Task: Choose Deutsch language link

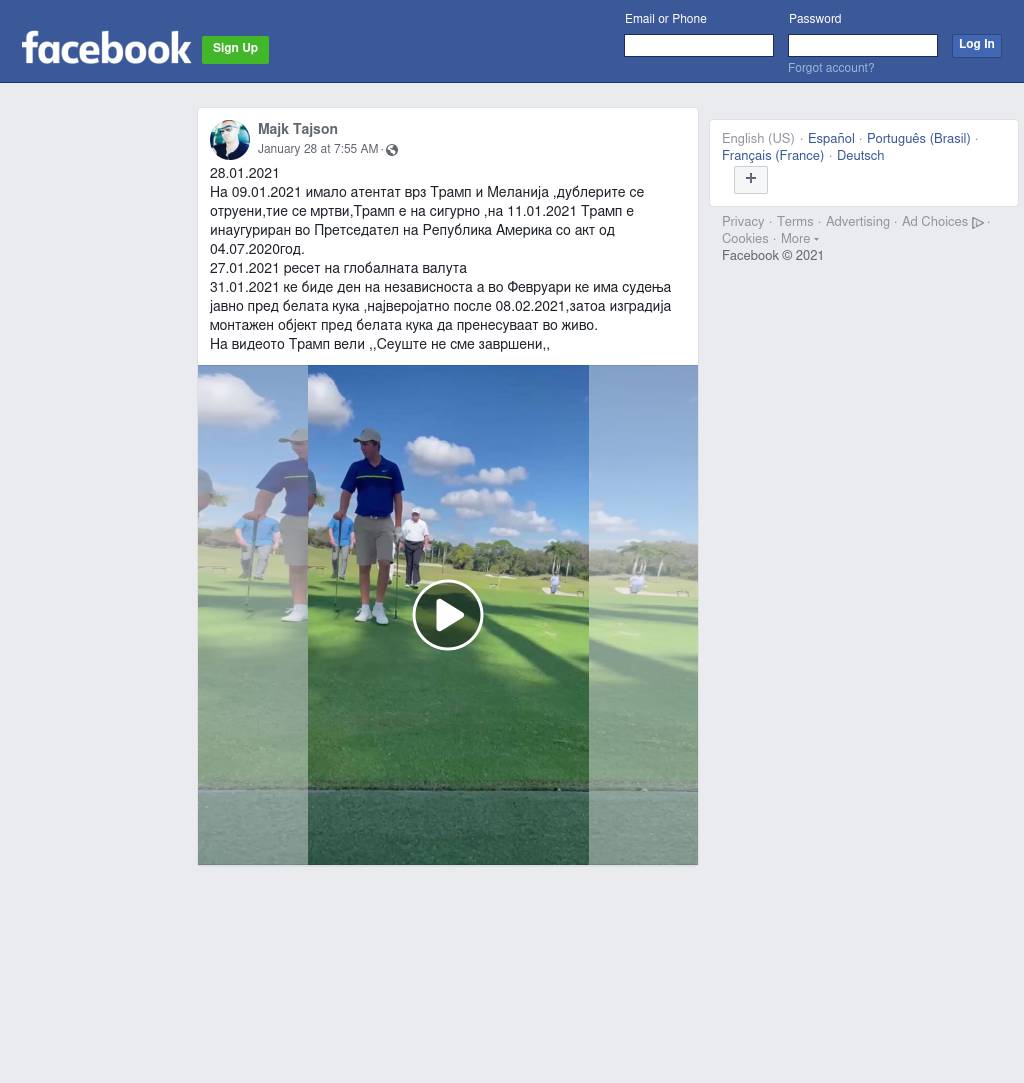Action: [x=860, y=155]
